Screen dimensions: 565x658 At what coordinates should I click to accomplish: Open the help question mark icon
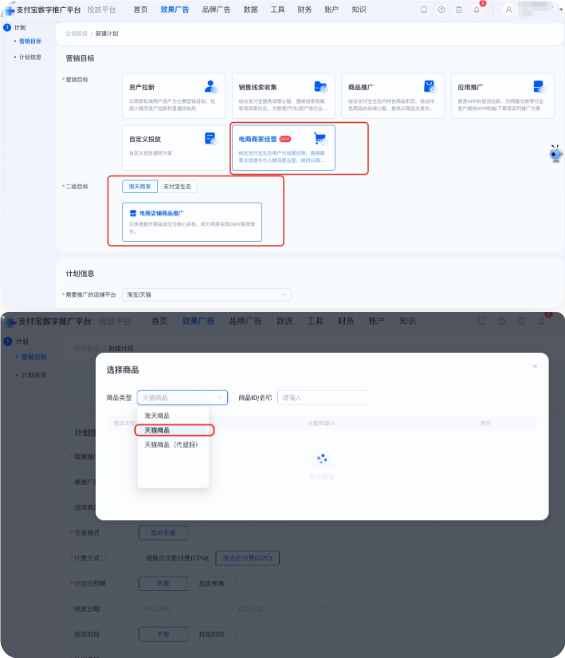click(x=441, y=10)
